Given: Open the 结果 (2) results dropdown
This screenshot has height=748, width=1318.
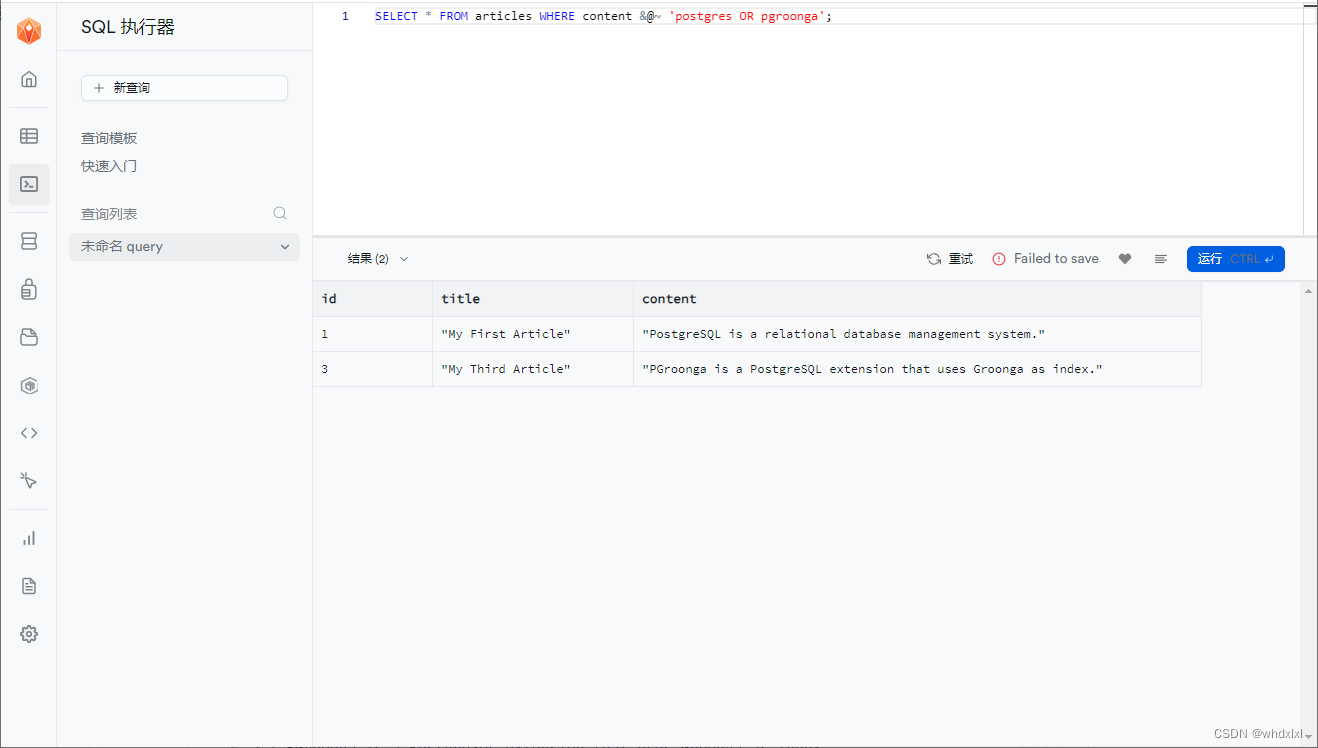Looking at the screenshot, I should click(377, 258).
